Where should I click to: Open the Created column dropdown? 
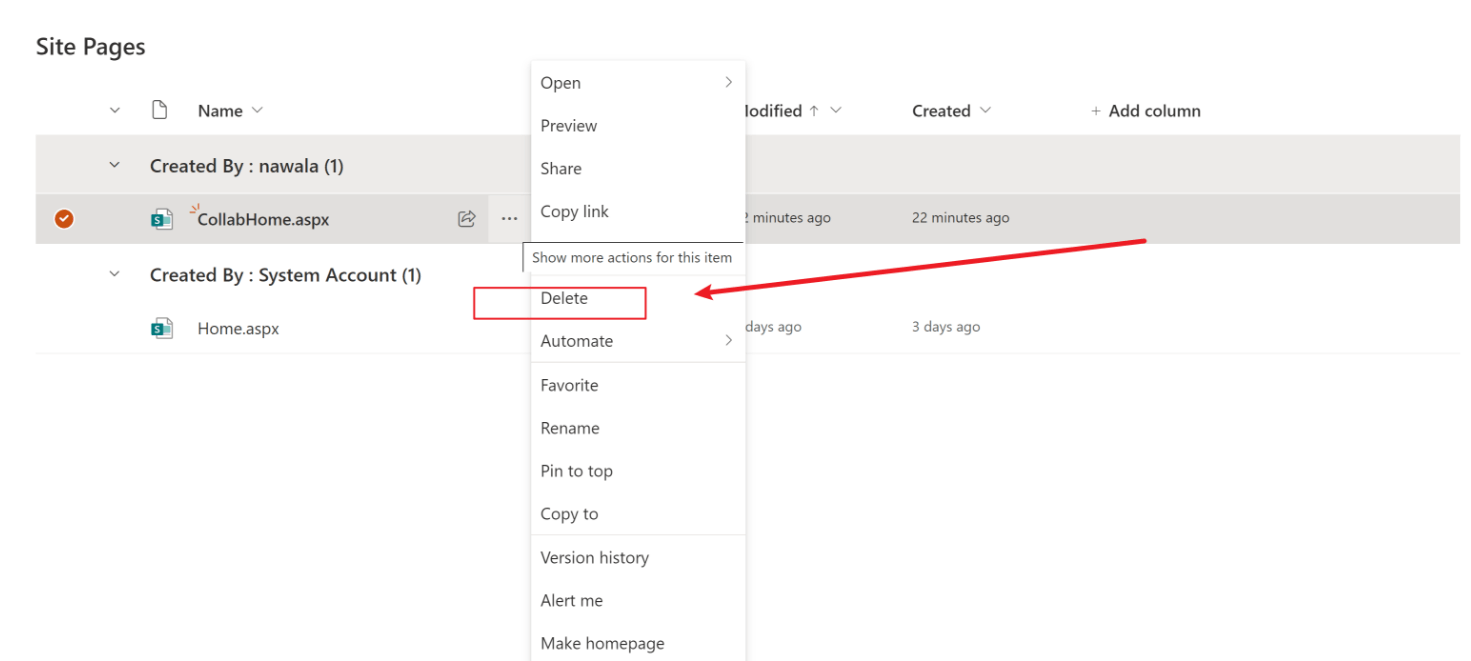[x=985, y=110]
